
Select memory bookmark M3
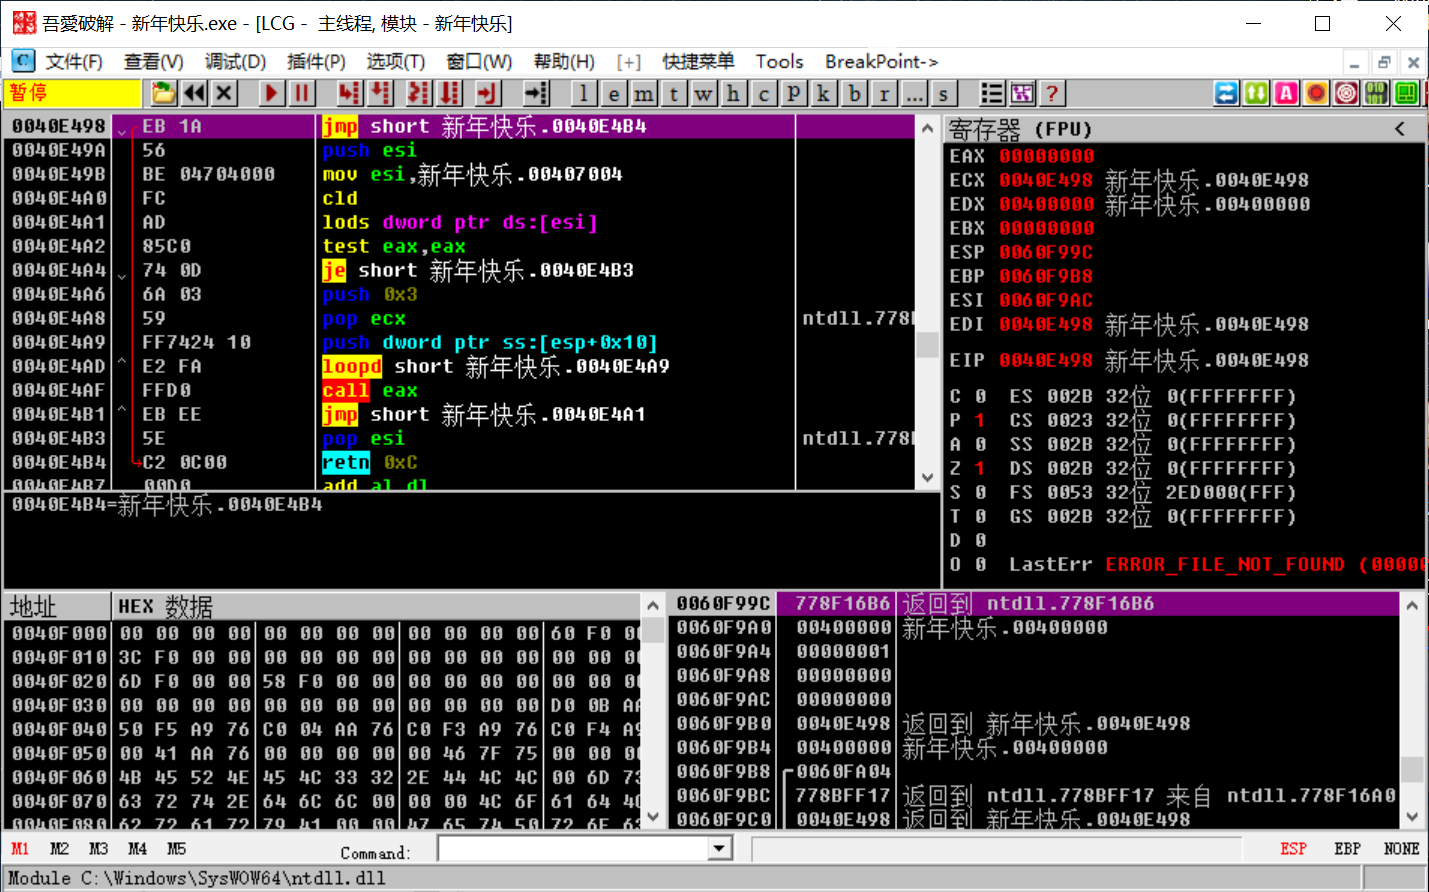coord(98,849)
